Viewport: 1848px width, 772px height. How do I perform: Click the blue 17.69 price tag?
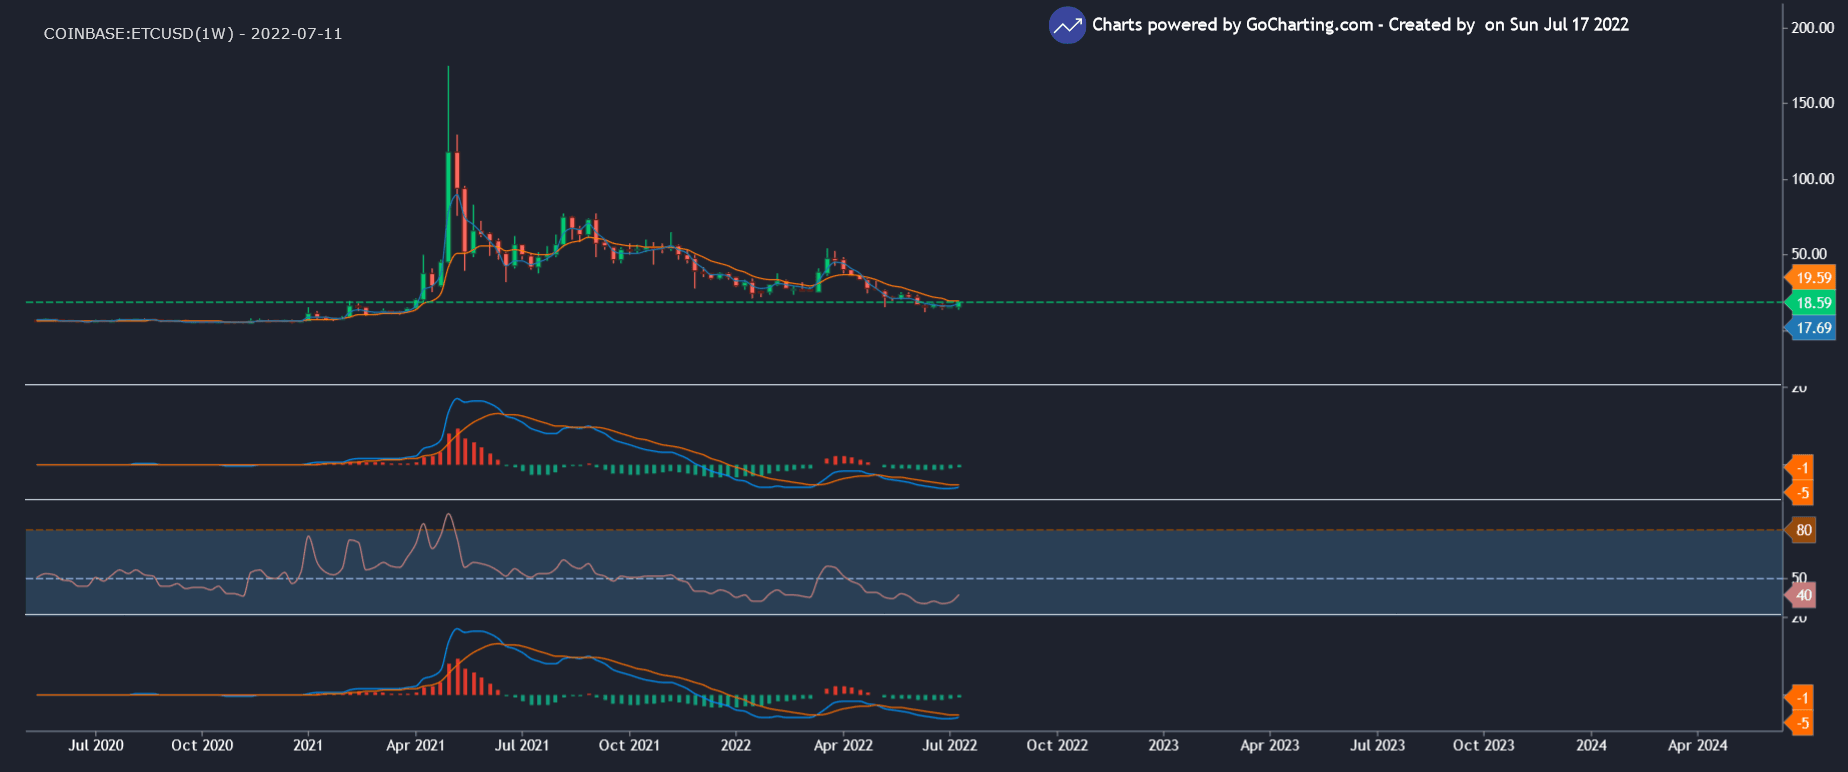[x=1812, y=328]
